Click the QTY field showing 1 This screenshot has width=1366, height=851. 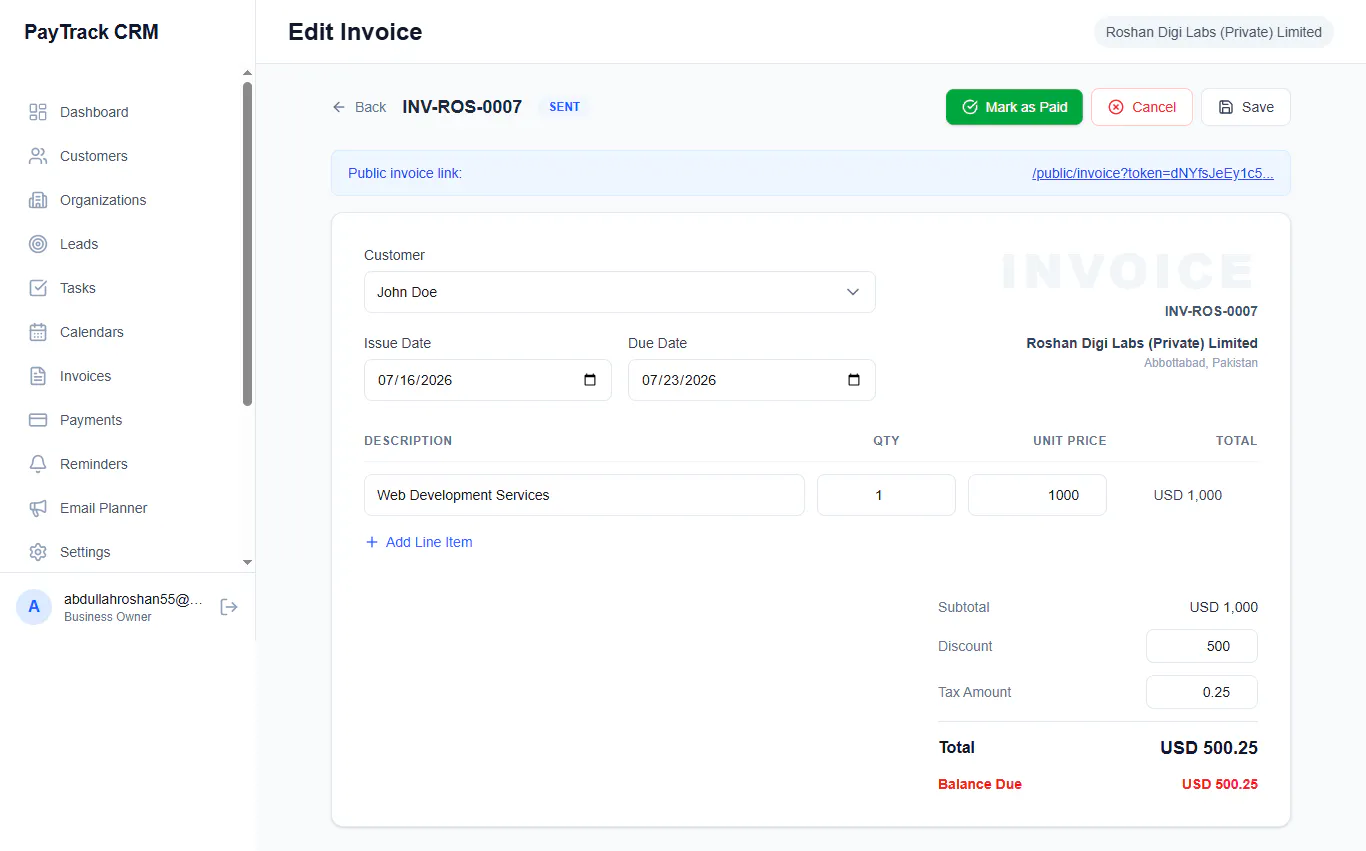point(886,495)
